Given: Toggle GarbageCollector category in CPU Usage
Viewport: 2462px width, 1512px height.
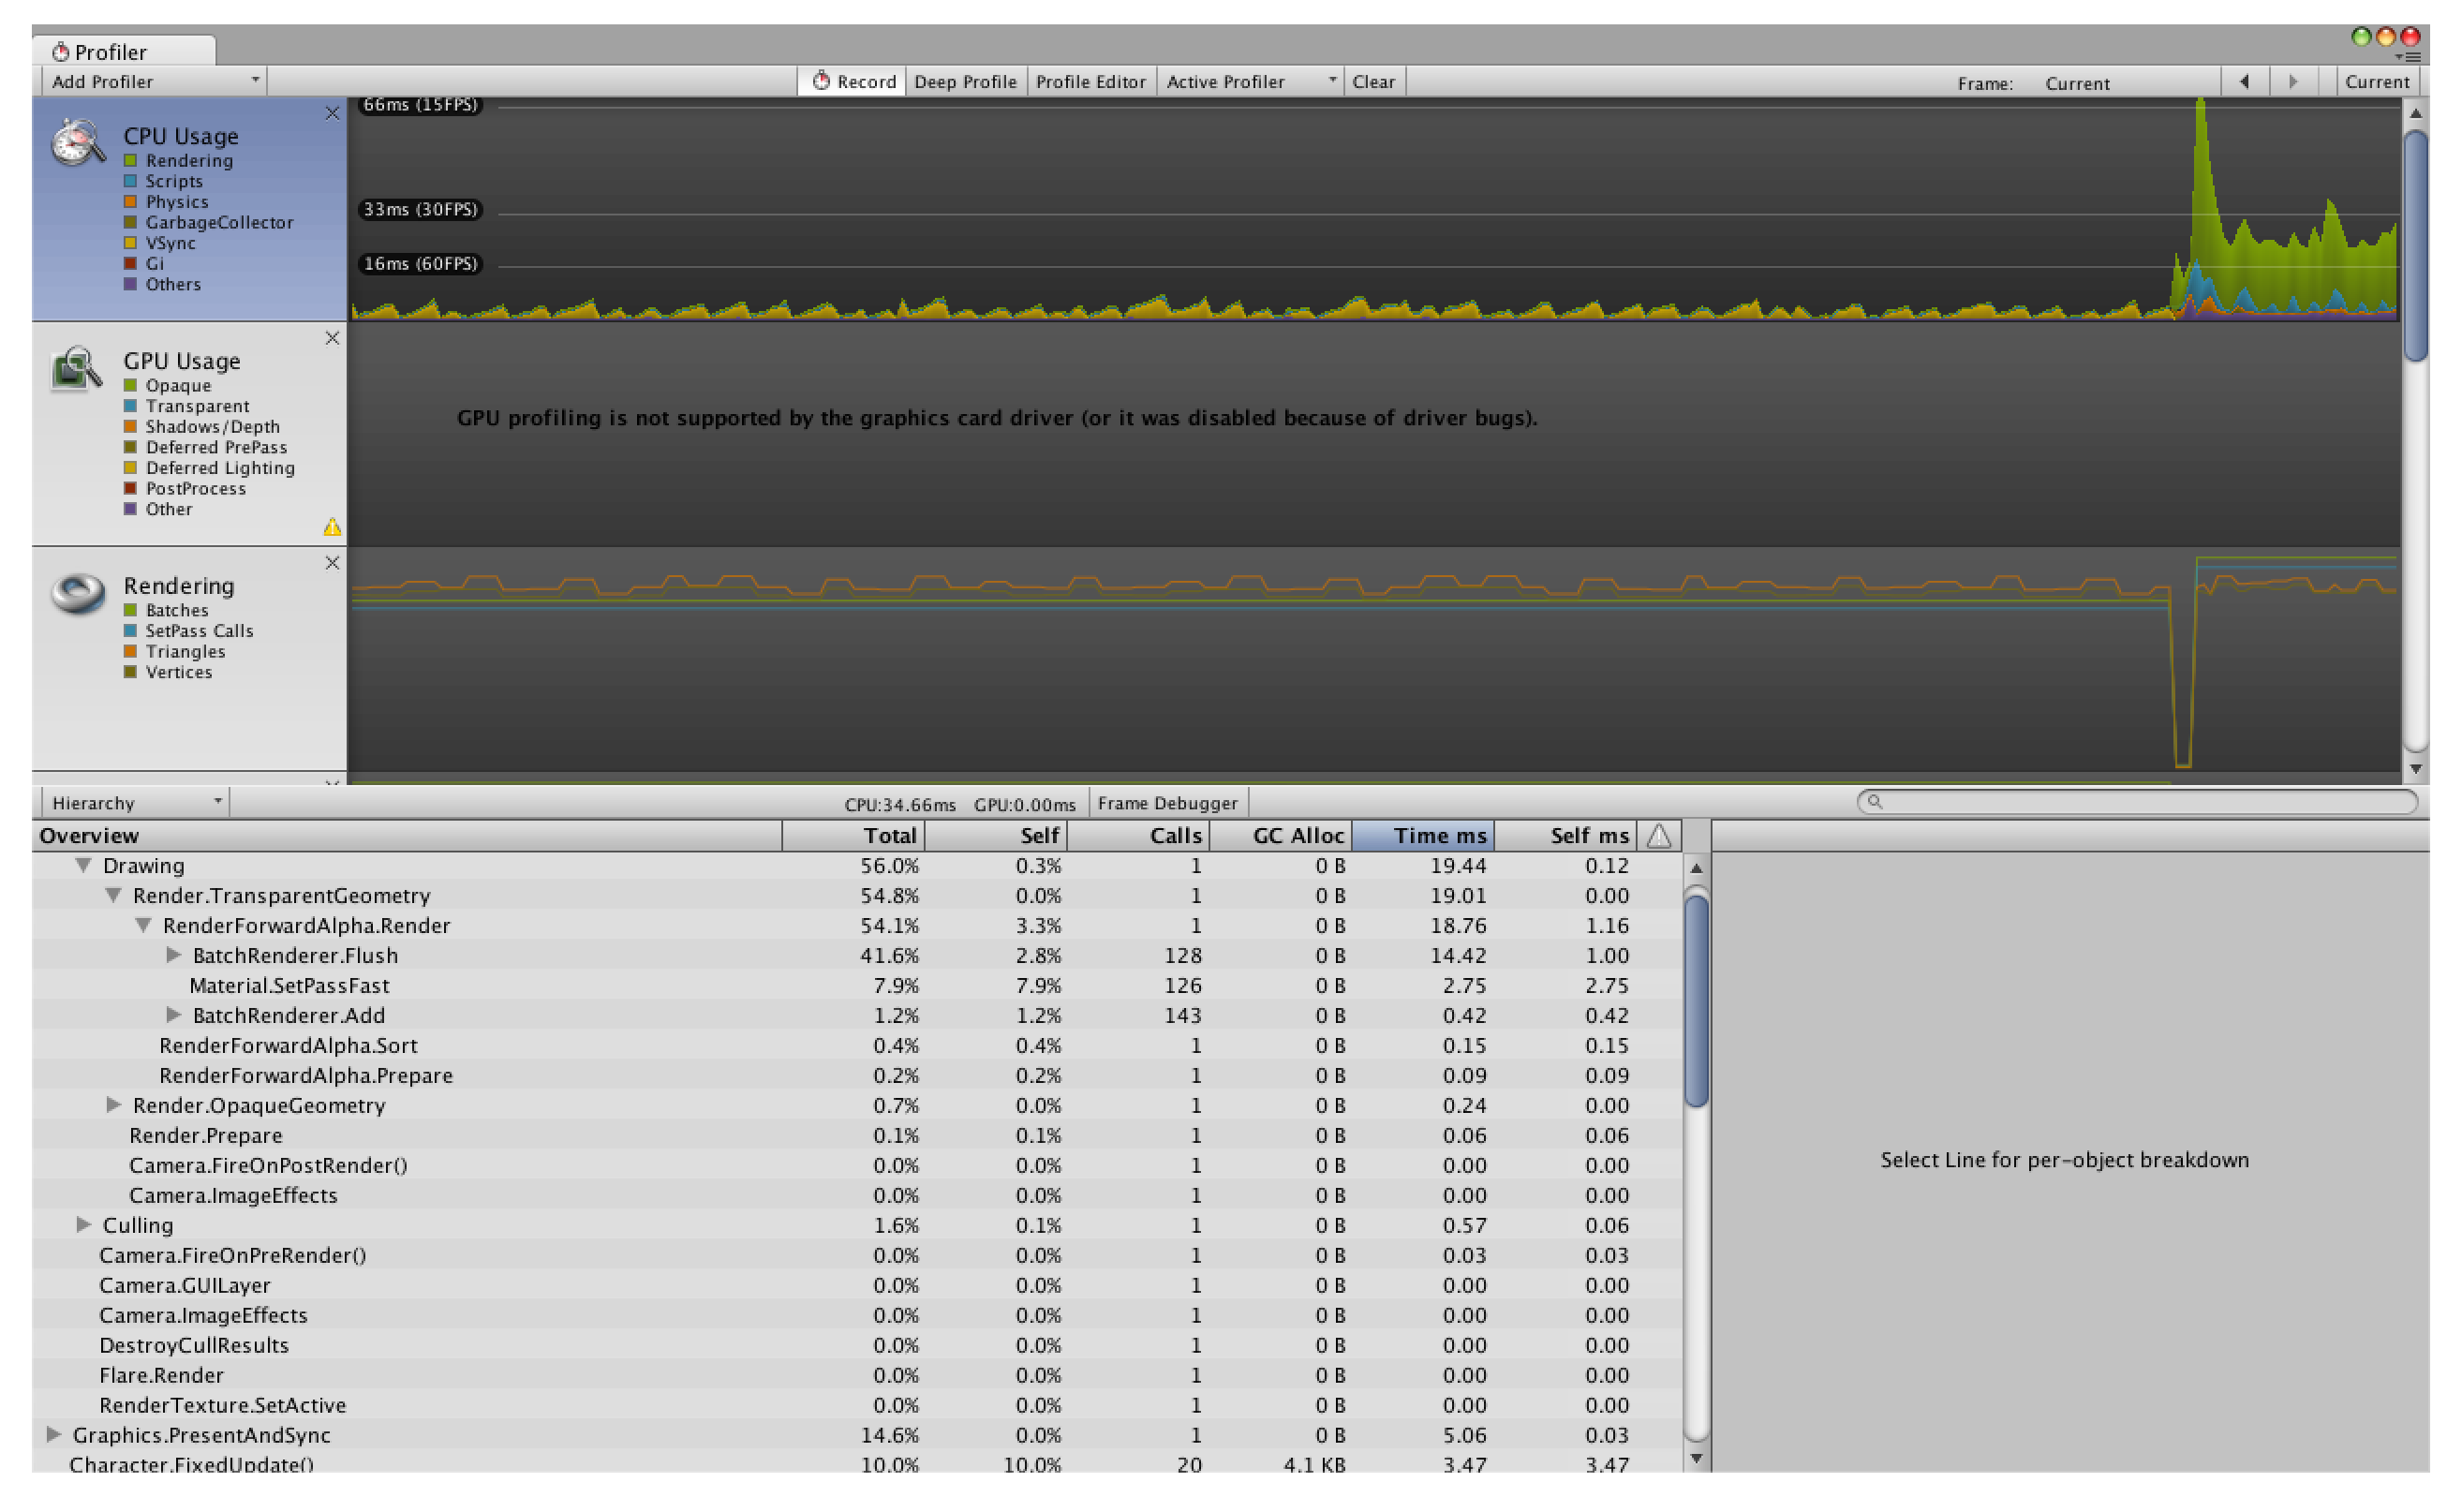Looking at the screenshot, I should tap(130, 222).
